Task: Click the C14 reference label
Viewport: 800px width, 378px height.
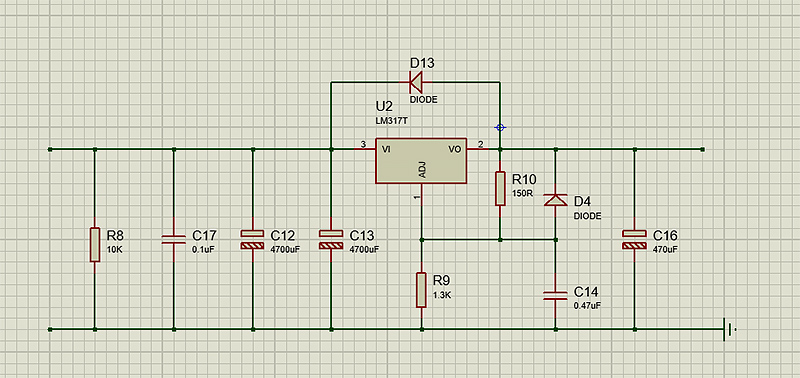Action: 586,292
